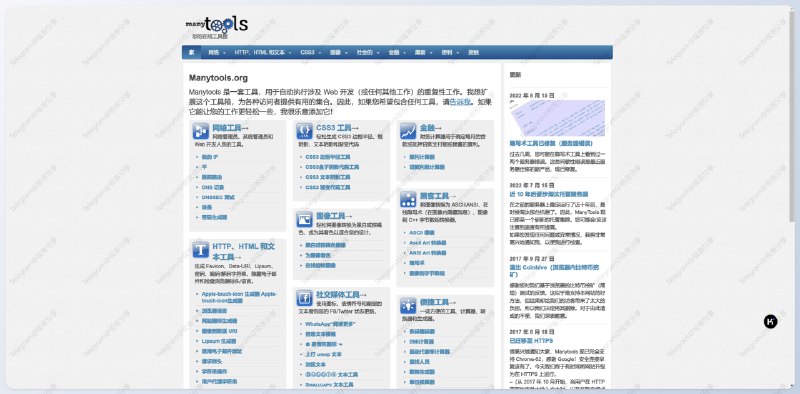Expand the 社会的 dropdown in the navigation bar
Image resolution: width=800 pixels, height=394 pixels.
pos(367,53)
